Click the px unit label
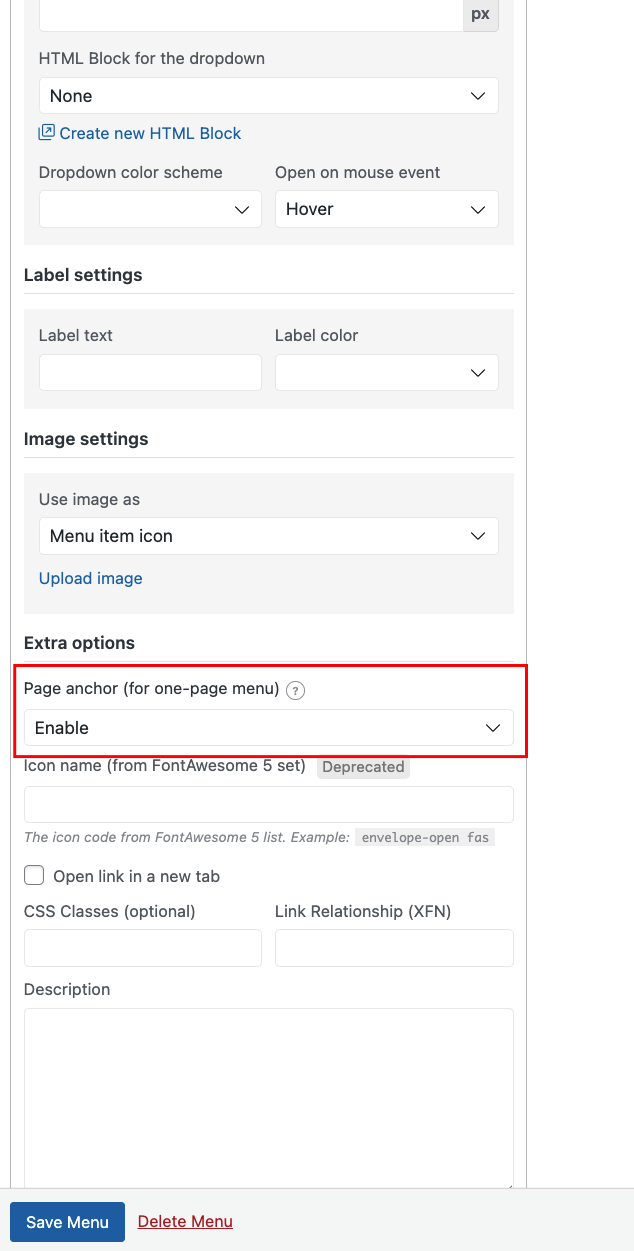Viewport: 634px width, 1251px height. point(480,15)
